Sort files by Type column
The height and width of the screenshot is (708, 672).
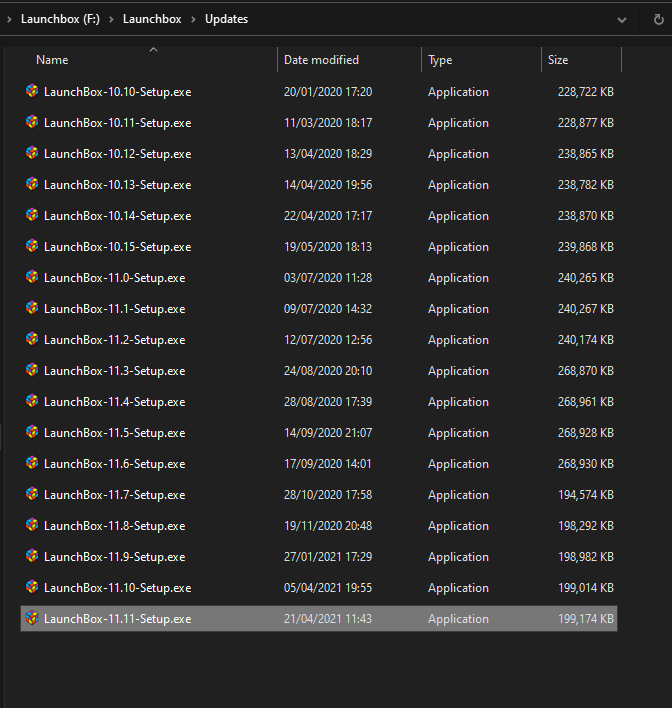tap(440, 60)
